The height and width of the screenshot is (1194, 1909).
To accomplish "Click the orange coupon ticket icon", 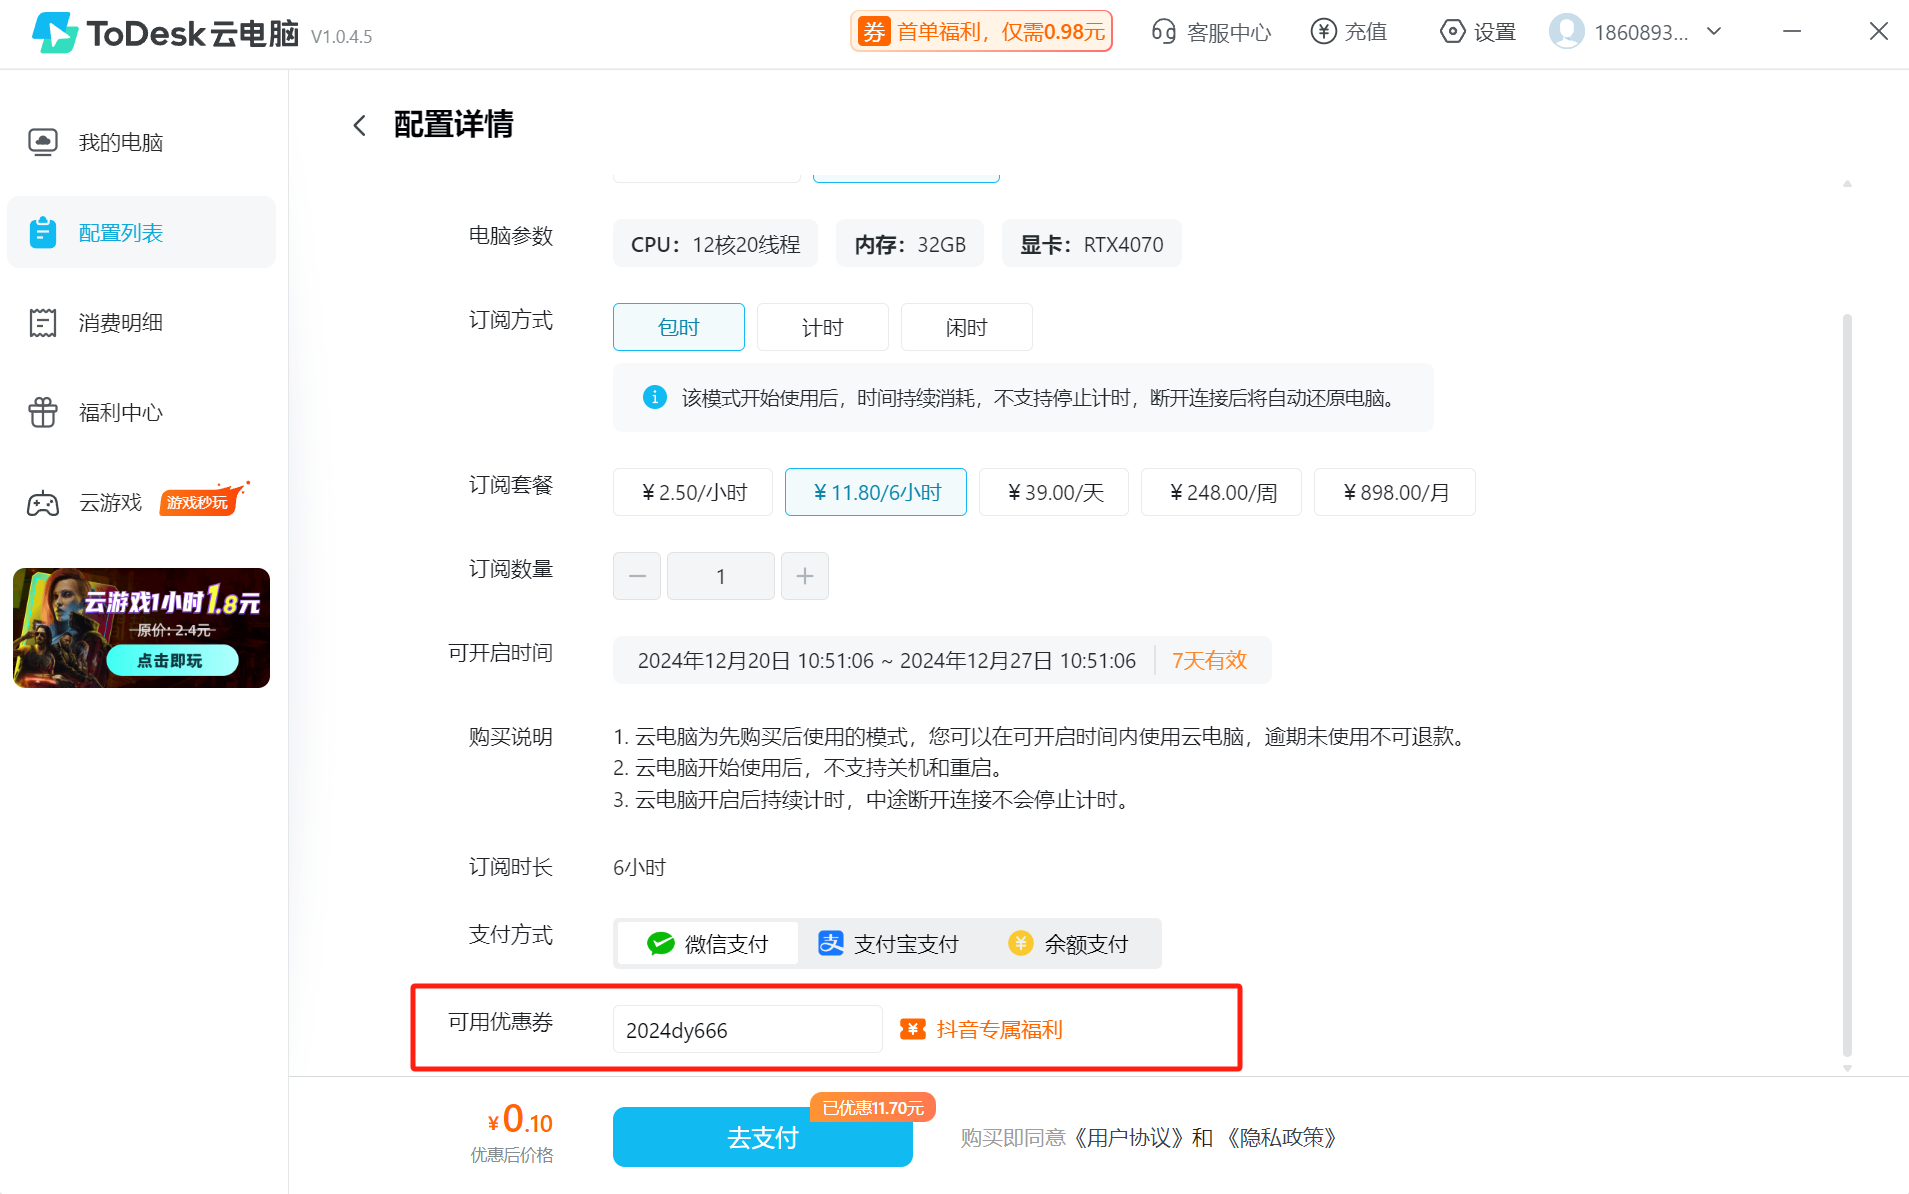I will pos(913,1029).
